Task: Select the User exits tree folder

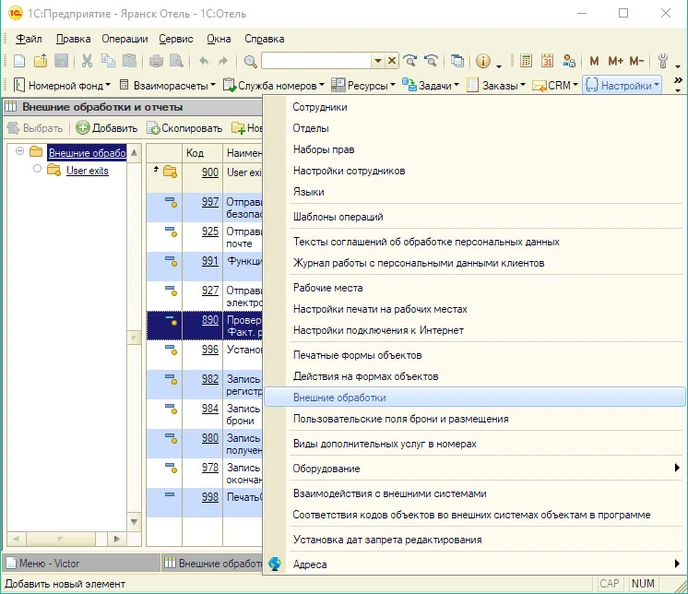Action: pyautogui.click(x=87, y=170)
